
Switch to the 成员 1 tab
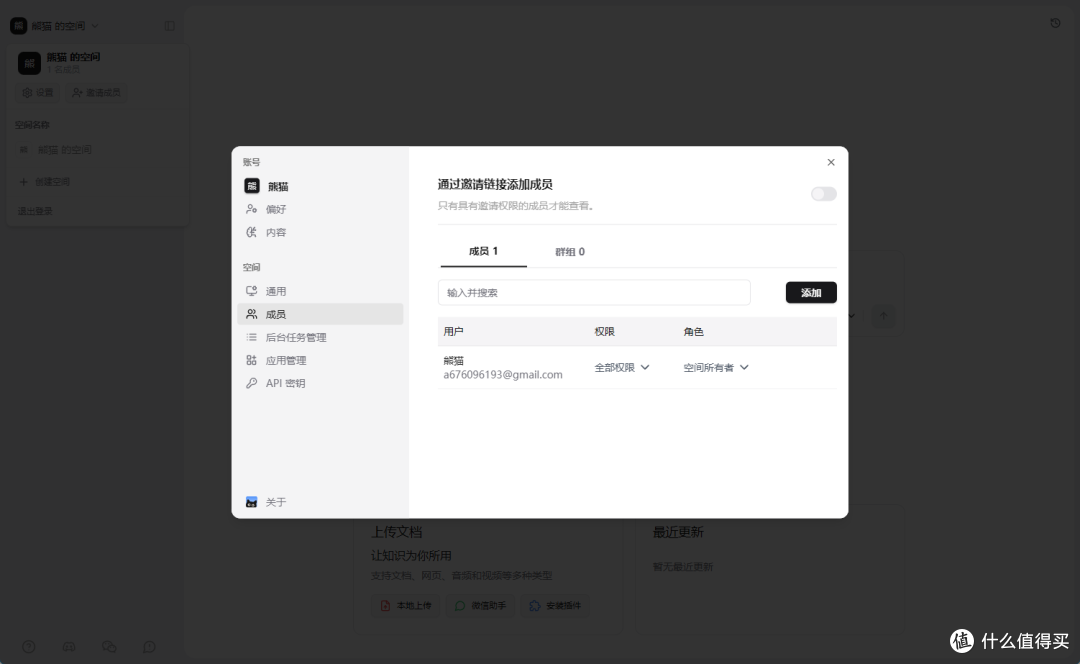tap(484, 251)
